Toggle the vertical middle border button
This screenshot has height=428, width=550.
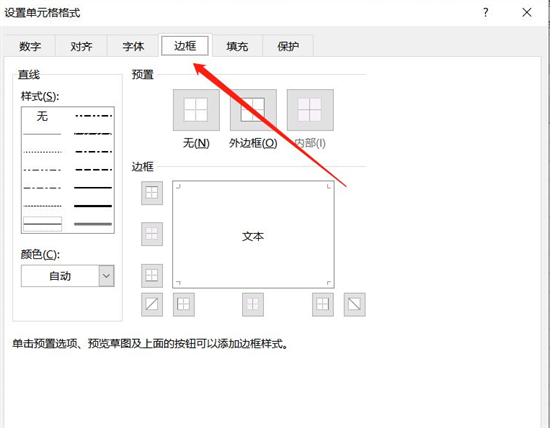(253, 305)
